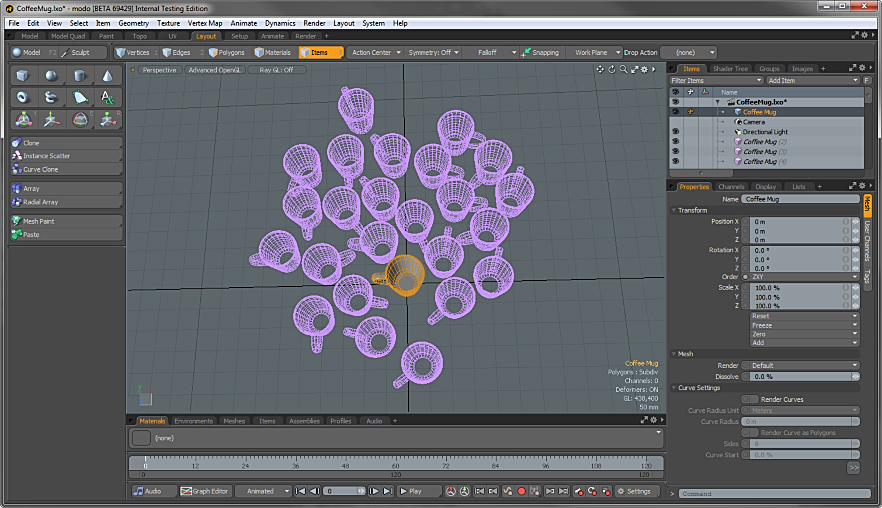Screen dimensions: 882x508
Task: Hide the Coffee Mug (3) instance
Action: click(x=676, y=151)
